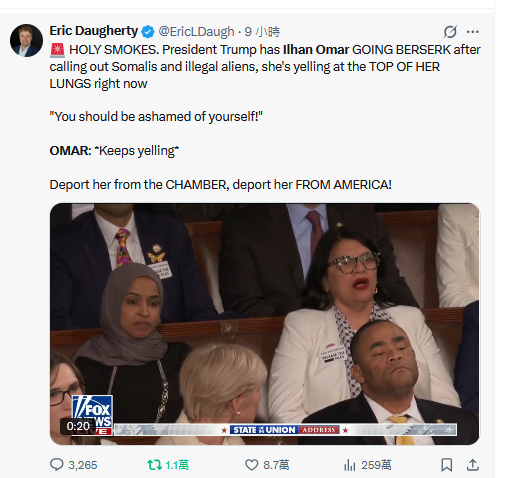Click the 3,265 replies count
This screenshot has height=478, width=520.
(x=83, y=465)
